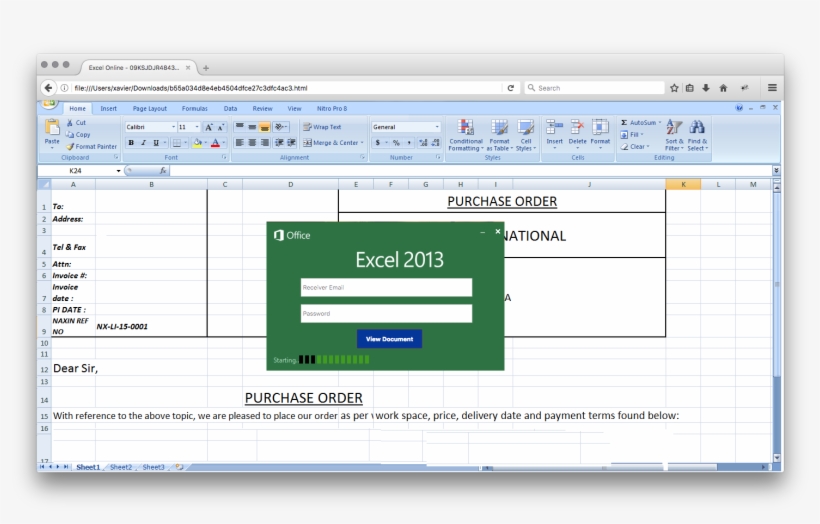Click the text Orientation icon
Screen dimensions: 820x524
point(280,127)
